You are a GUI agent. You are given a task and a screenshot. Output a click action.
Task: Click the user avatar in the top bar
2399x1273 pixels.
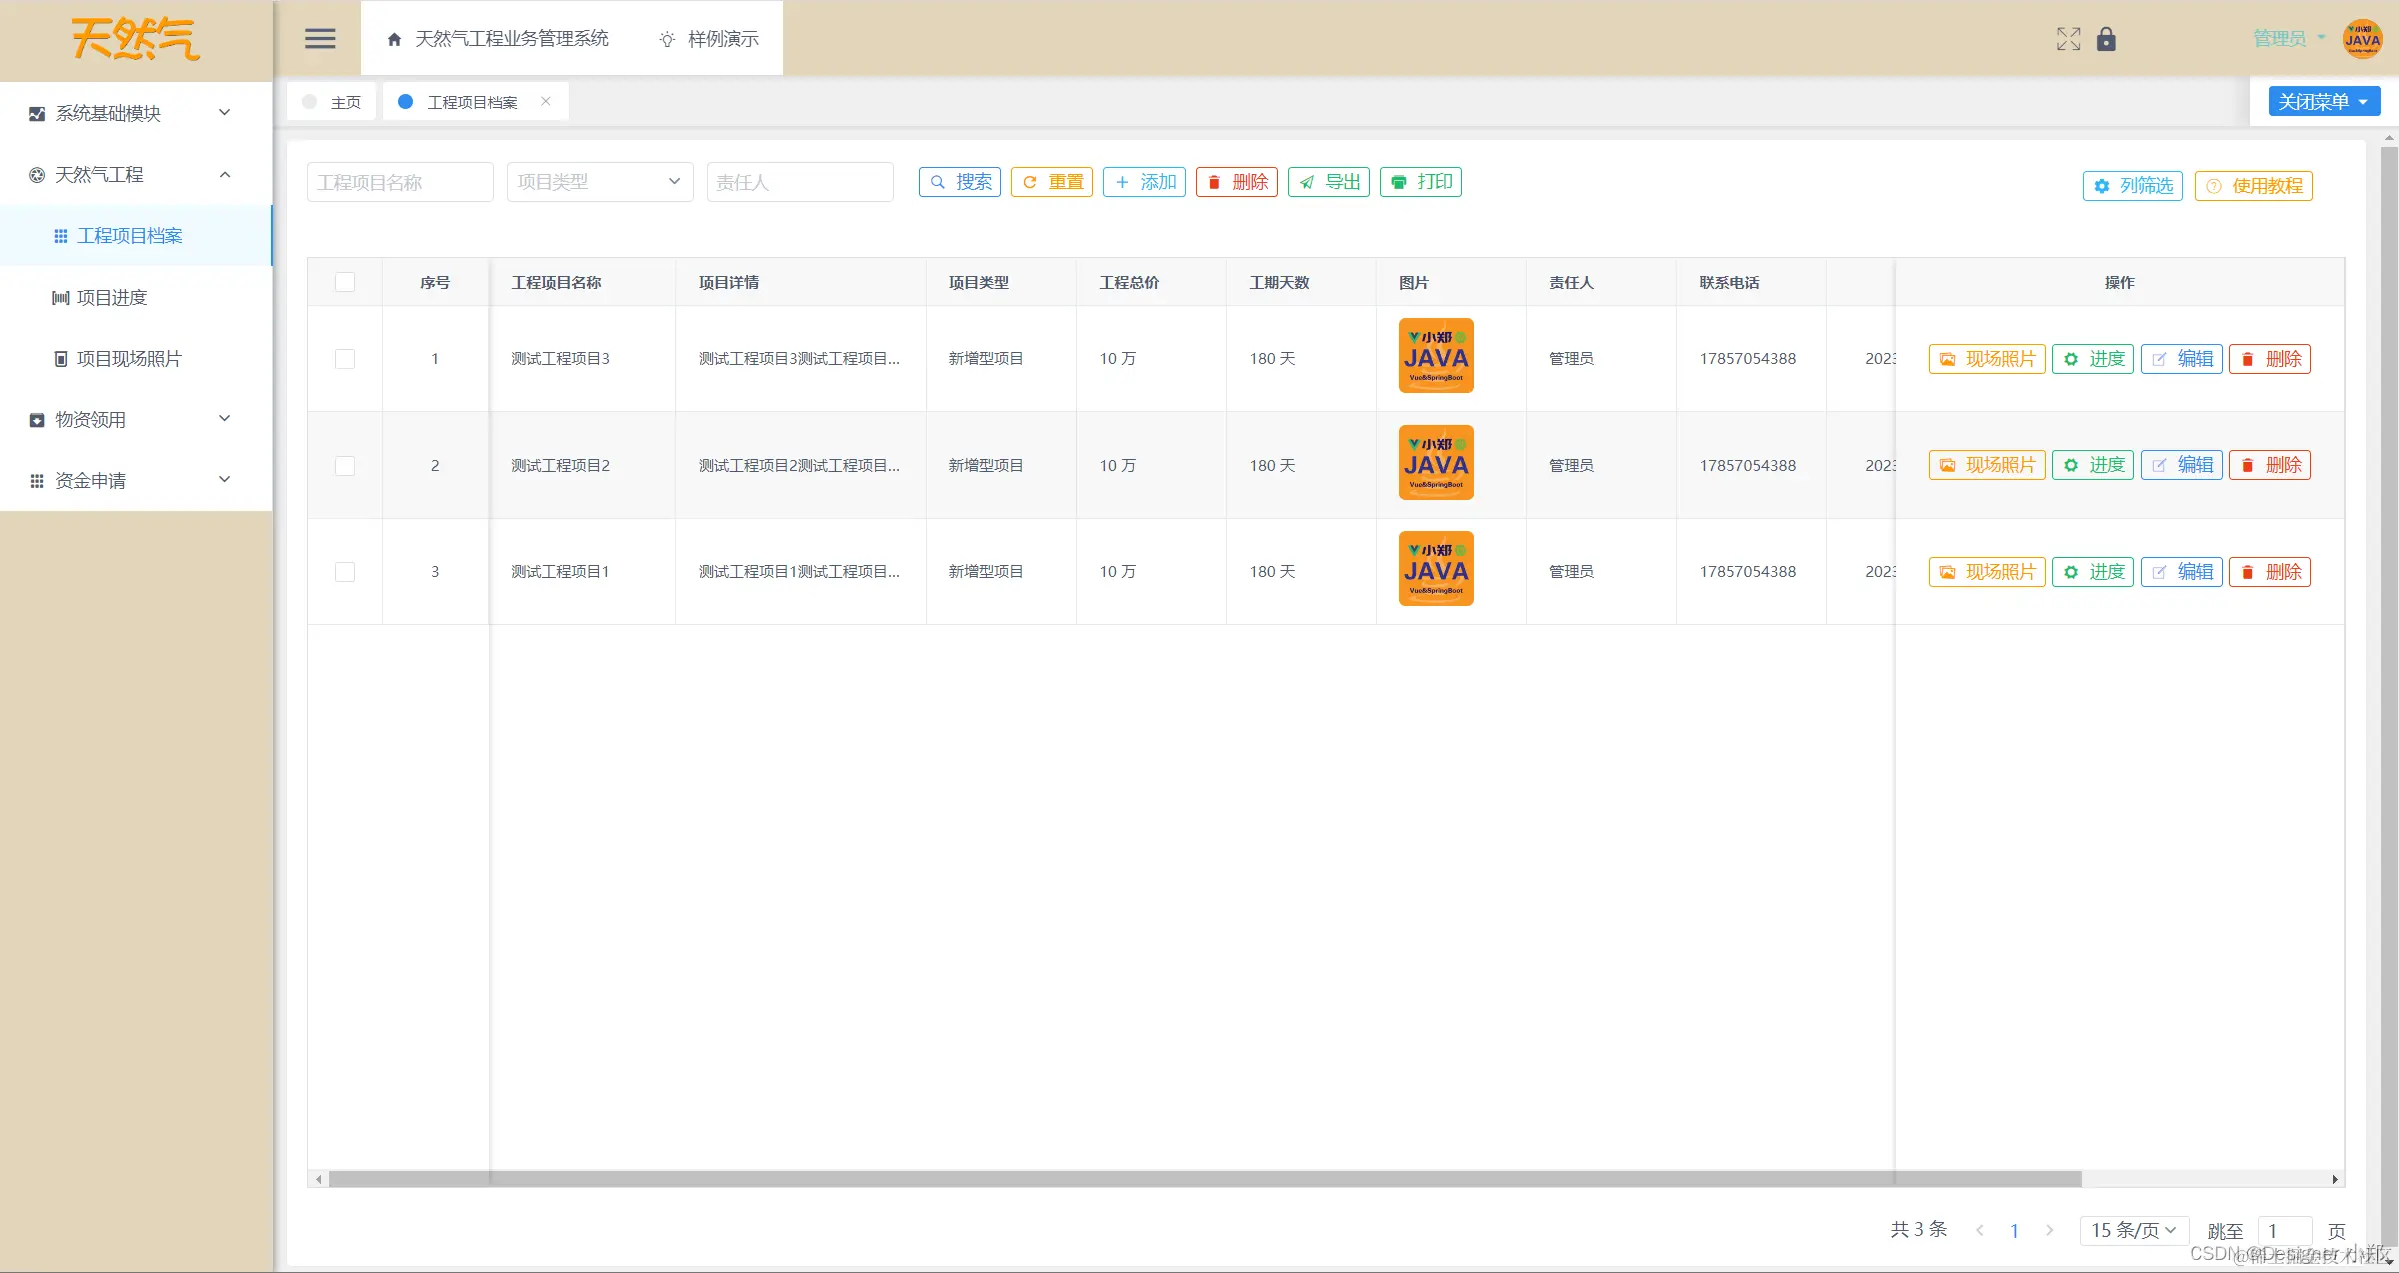coord(2362,39)
